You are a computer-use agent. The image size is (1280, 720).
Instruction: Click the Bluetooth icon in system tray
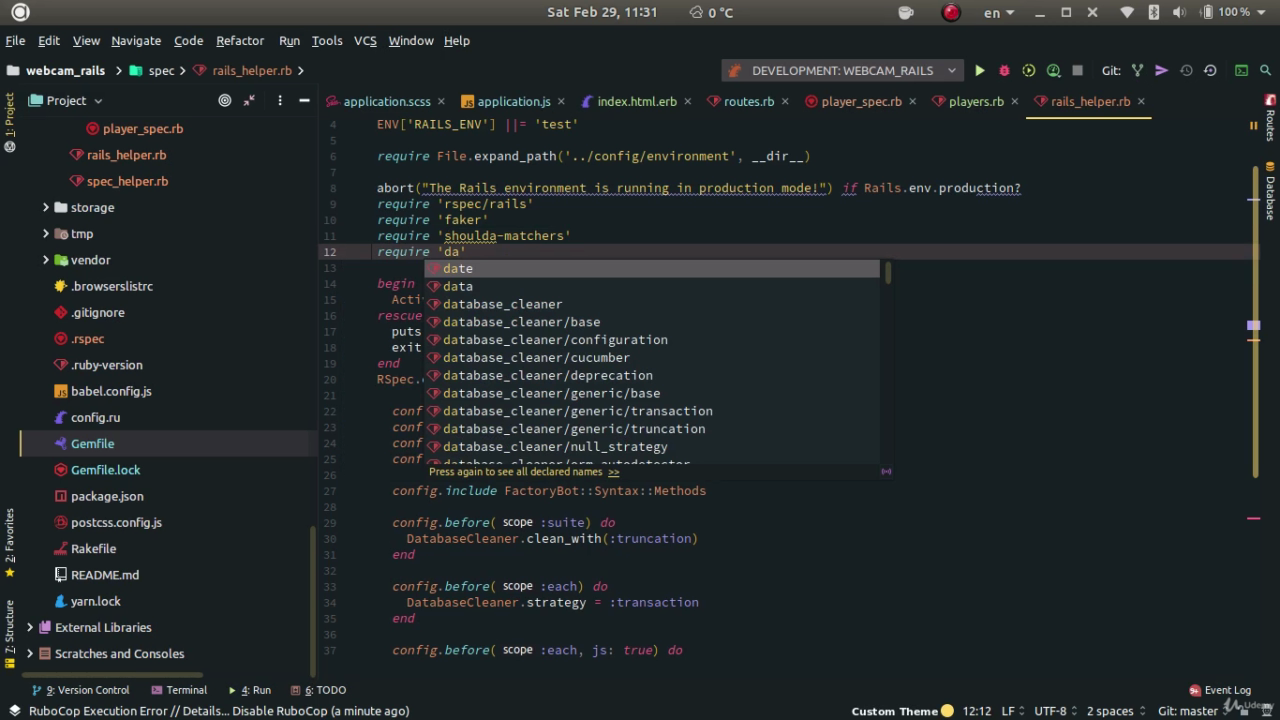coord(1153,12)
